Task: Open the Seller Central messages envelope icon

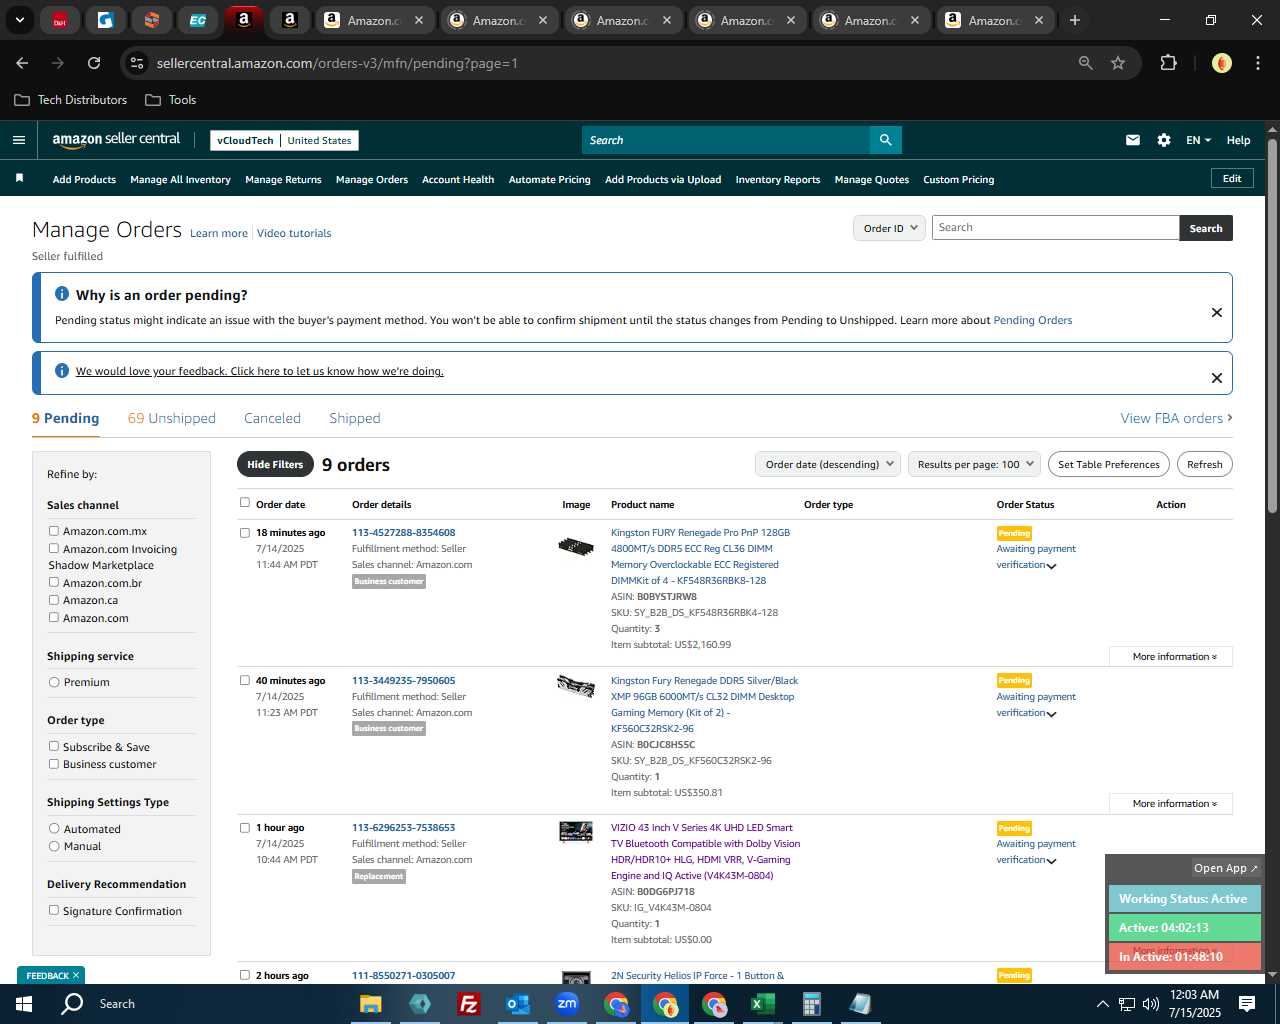Action: (1133, 140)
